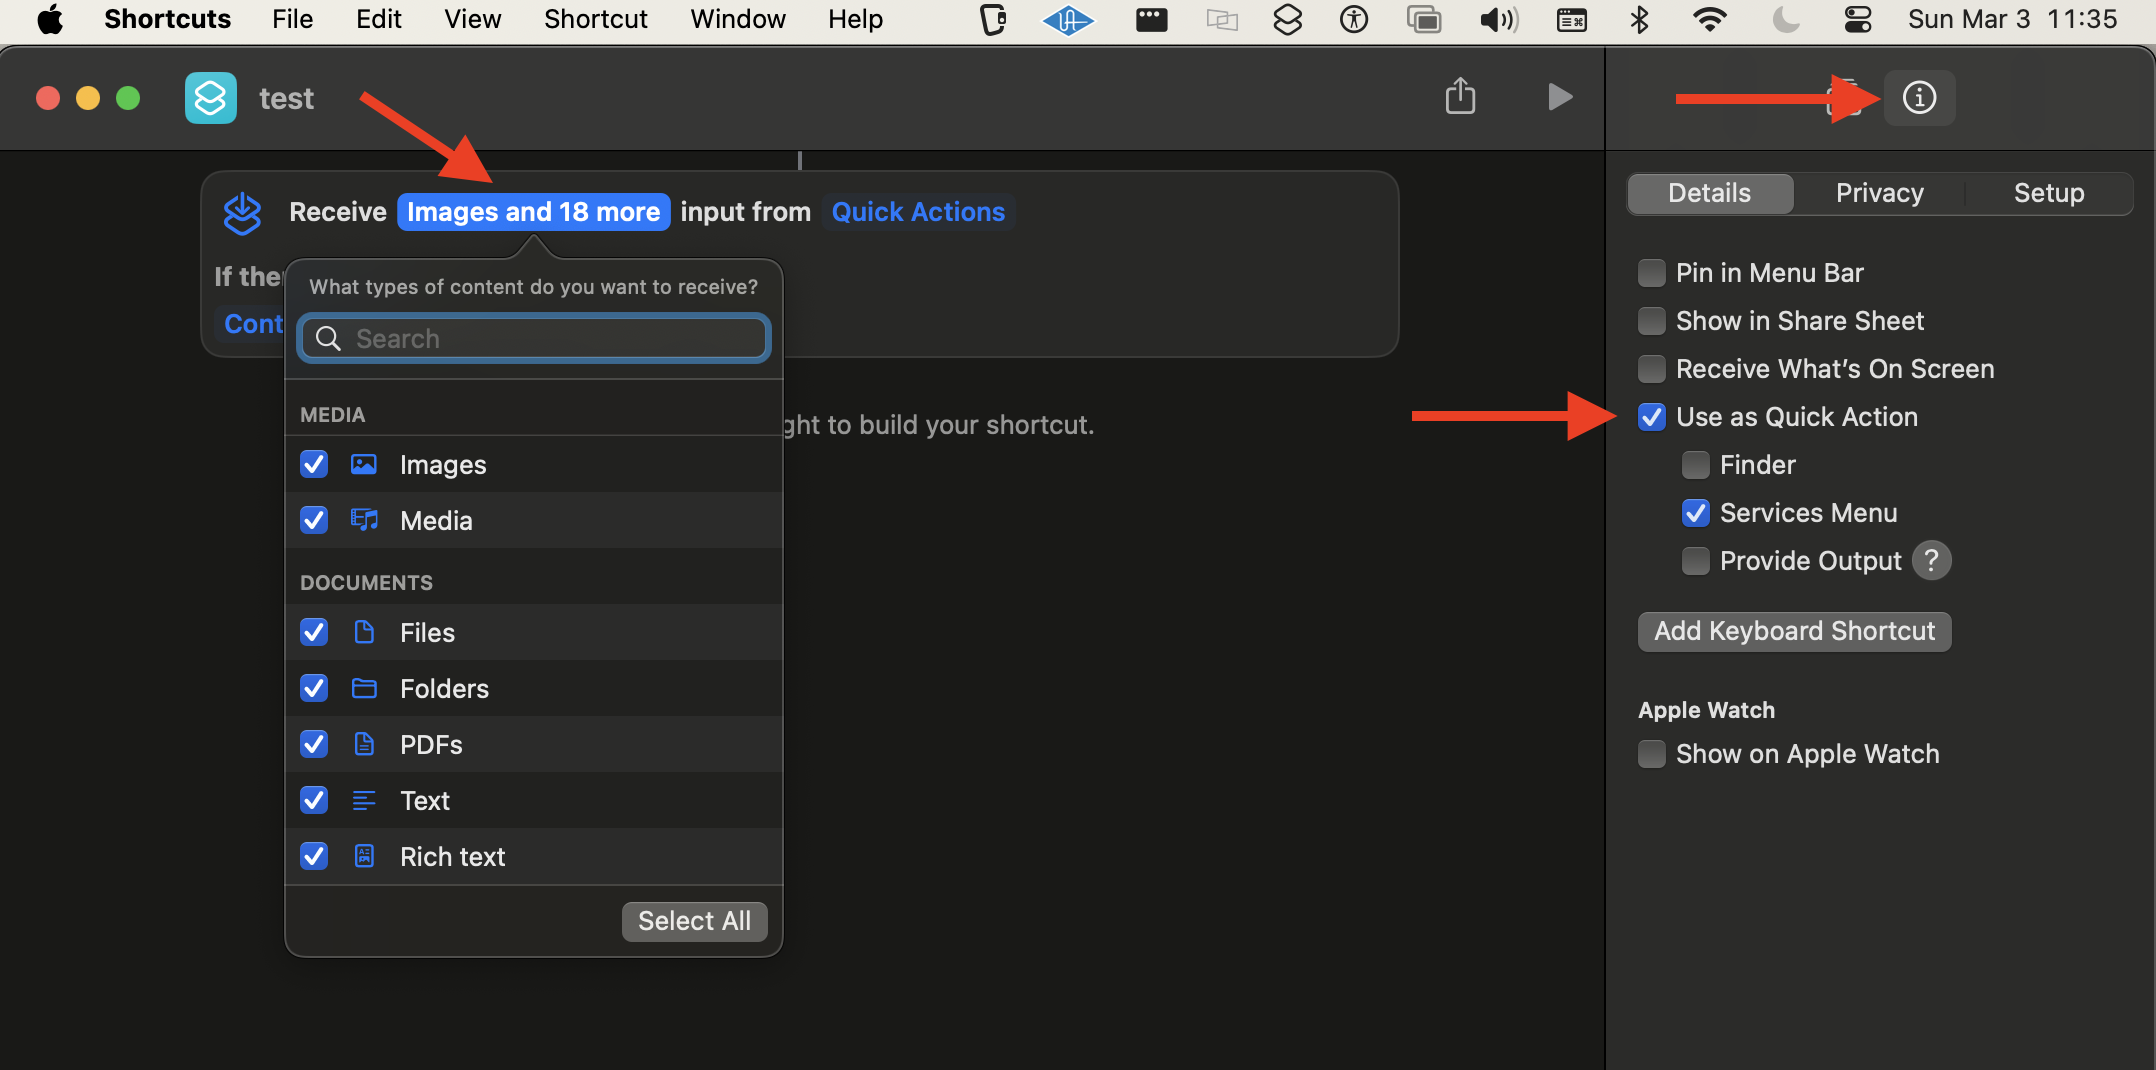This screenshot has width=2156, height=1070.
Task: Click the volume icon in the menu bar
Action: (1498, 20)
